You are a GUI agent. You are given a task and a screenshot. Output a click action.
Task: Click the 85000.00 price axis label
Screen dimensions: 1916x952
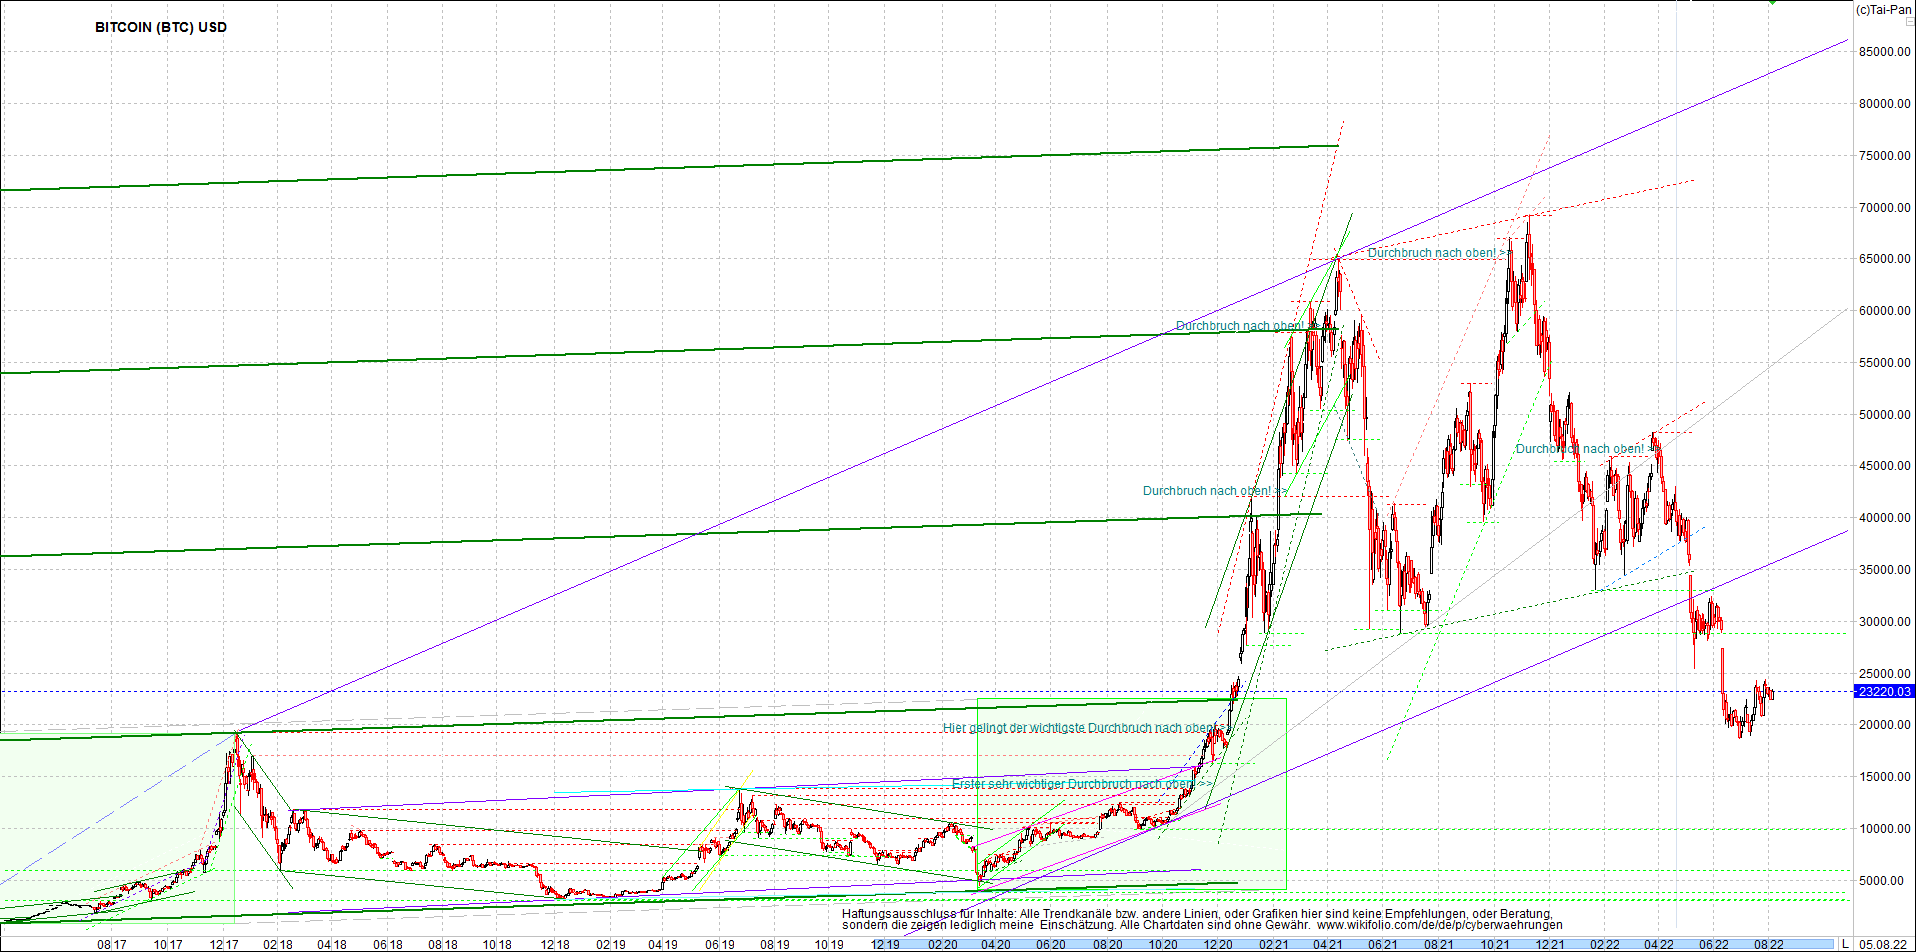coord(1884,52)
